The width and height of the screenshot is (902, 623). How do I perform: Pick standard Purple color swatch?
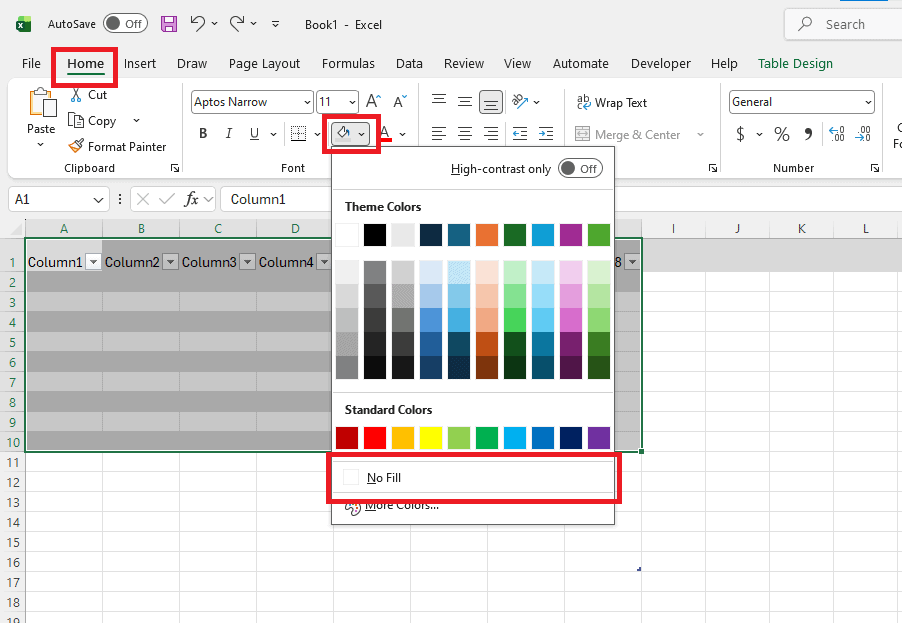(x=599, y=438)
